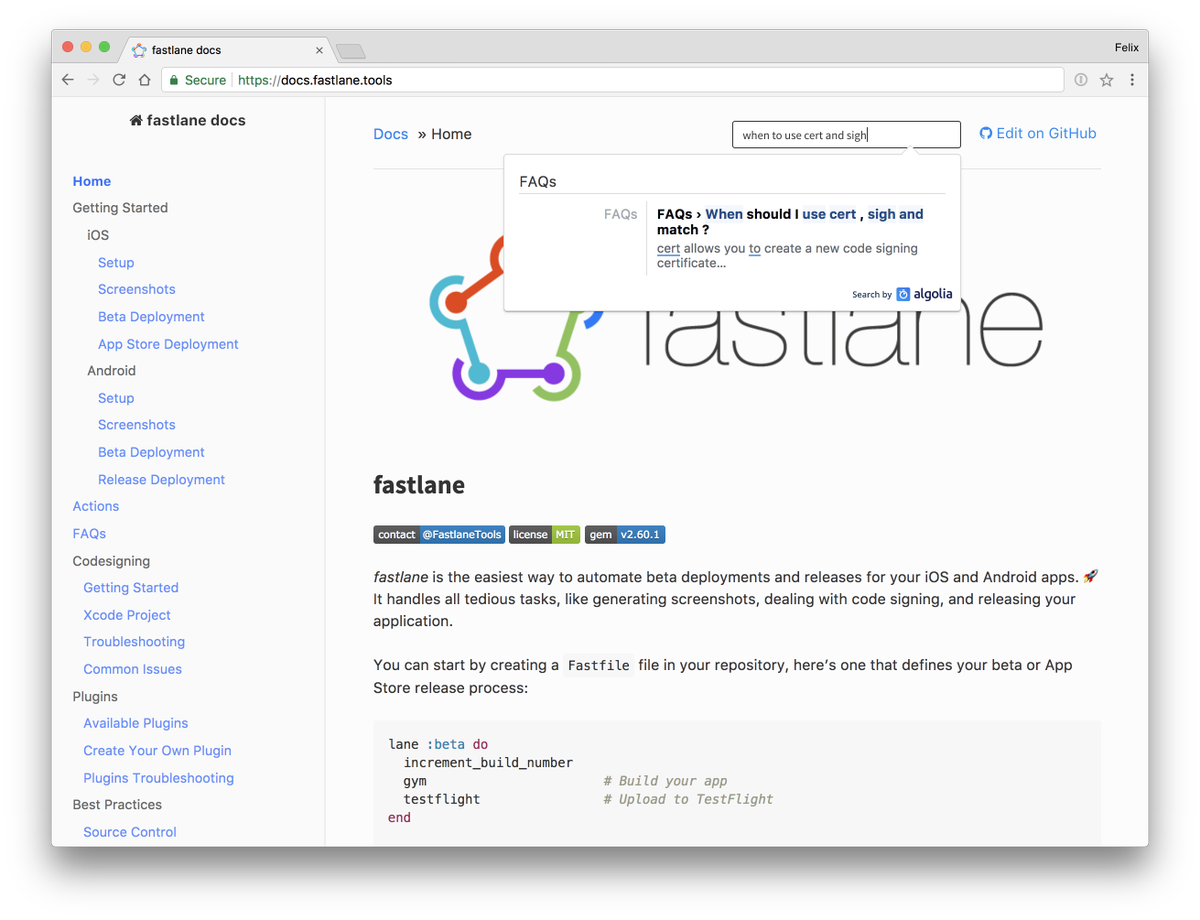Click the Felix profile button
The width and height of the screenshot is (1200, 920).
[x=1126, y=47]
